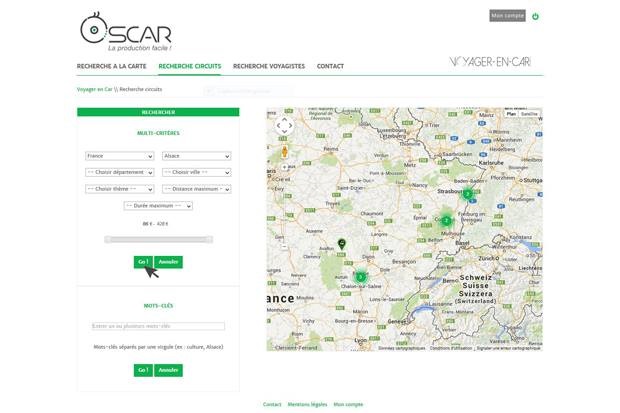Click Annuler under Mots-clés
Image resolution: width=620 pixels, height=413 pixels.
tap(168, 370)
